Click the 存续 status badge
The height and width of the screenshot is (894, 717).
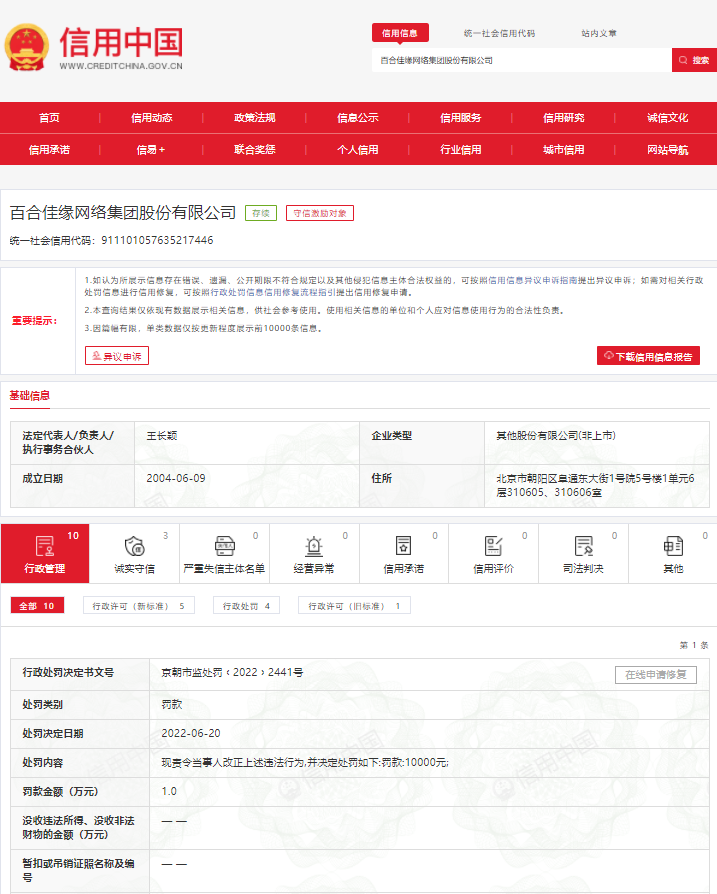click(x=261, y=213)
